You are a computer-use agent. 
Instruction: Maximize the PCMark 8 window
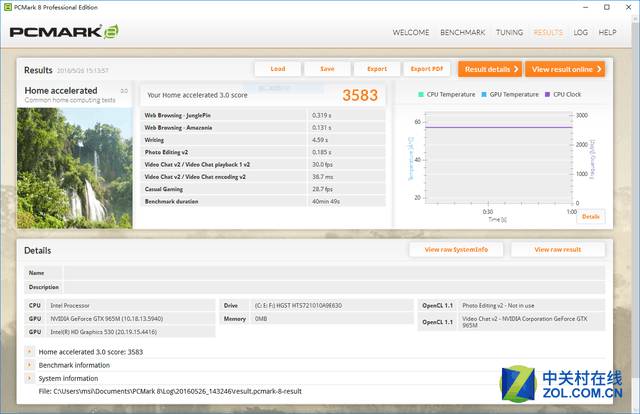coord(607,7)
